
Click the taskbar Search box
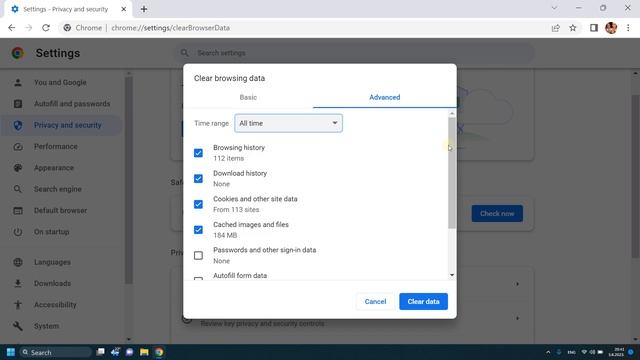56,352
